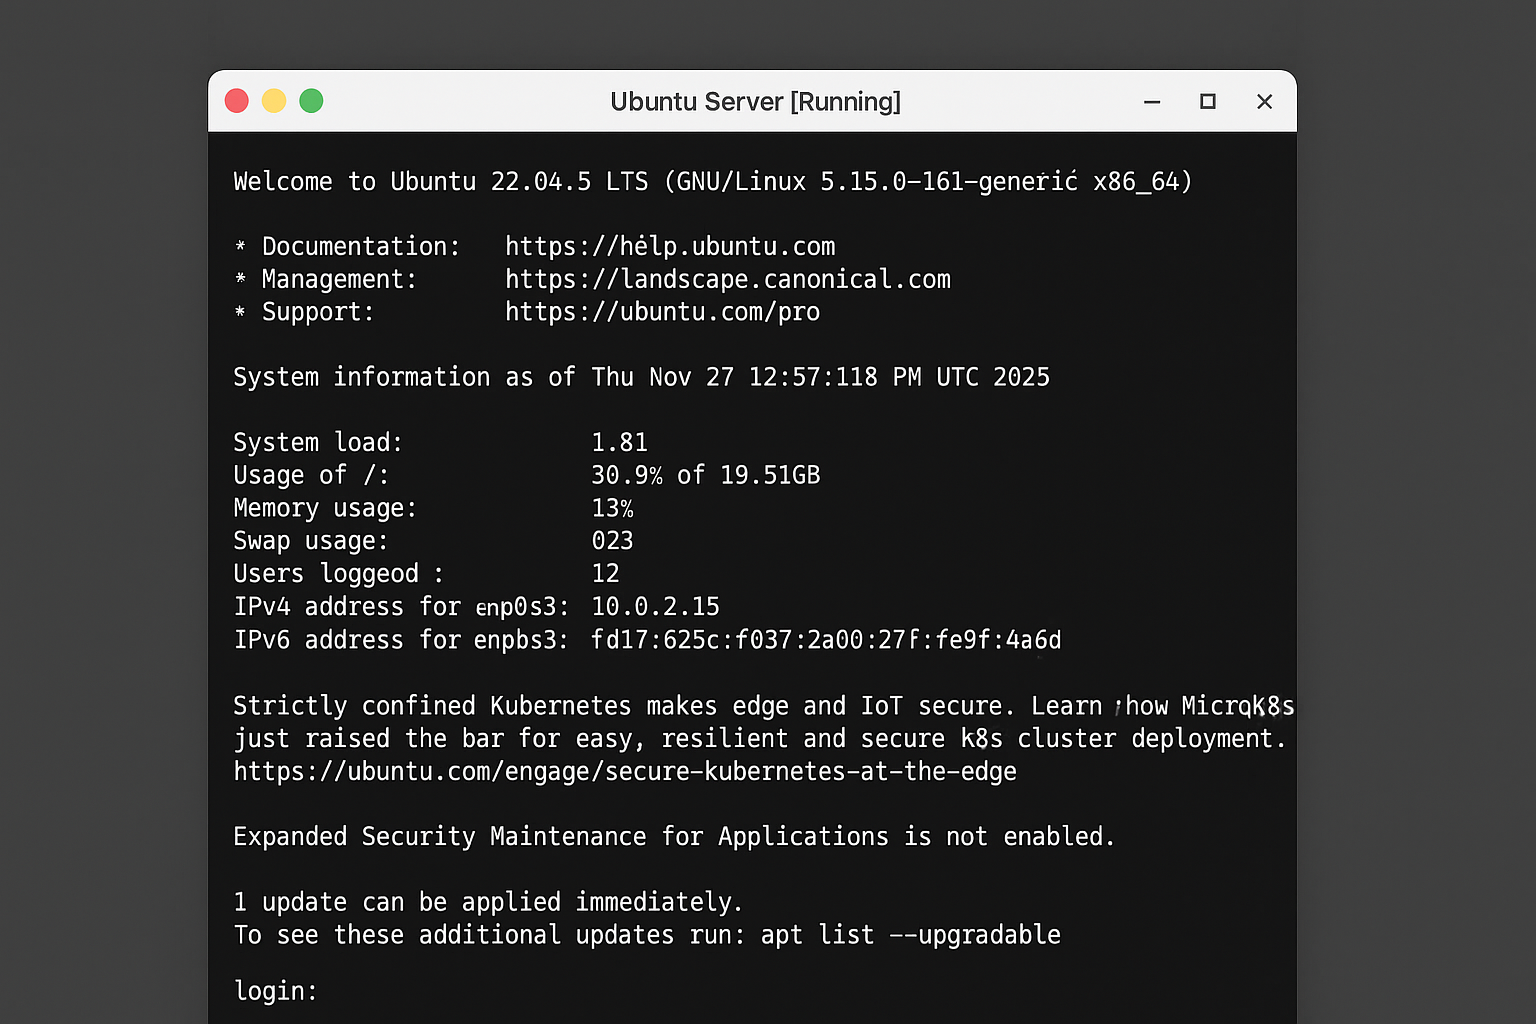Open the secure-kubernetes-at-the-edge URL

pyautogui.click(x=625, y=772)
